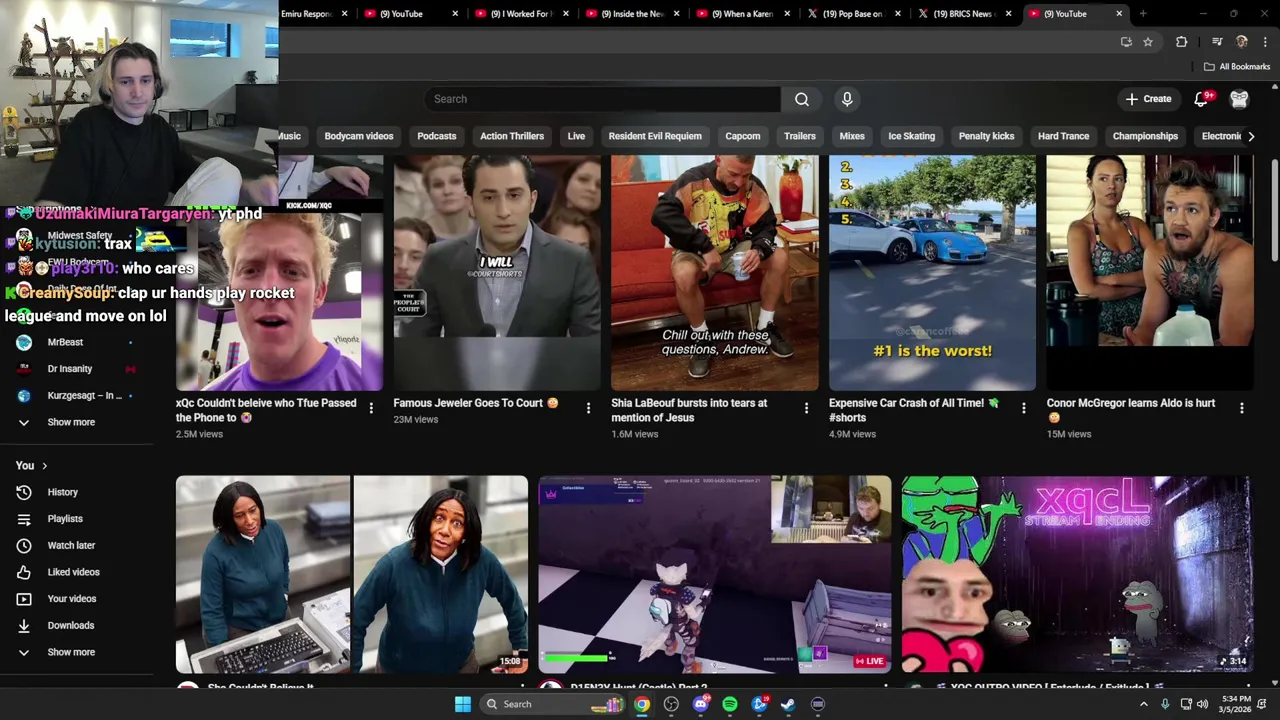
Task: Click the taskbar volume icon
Action: 1202,704
